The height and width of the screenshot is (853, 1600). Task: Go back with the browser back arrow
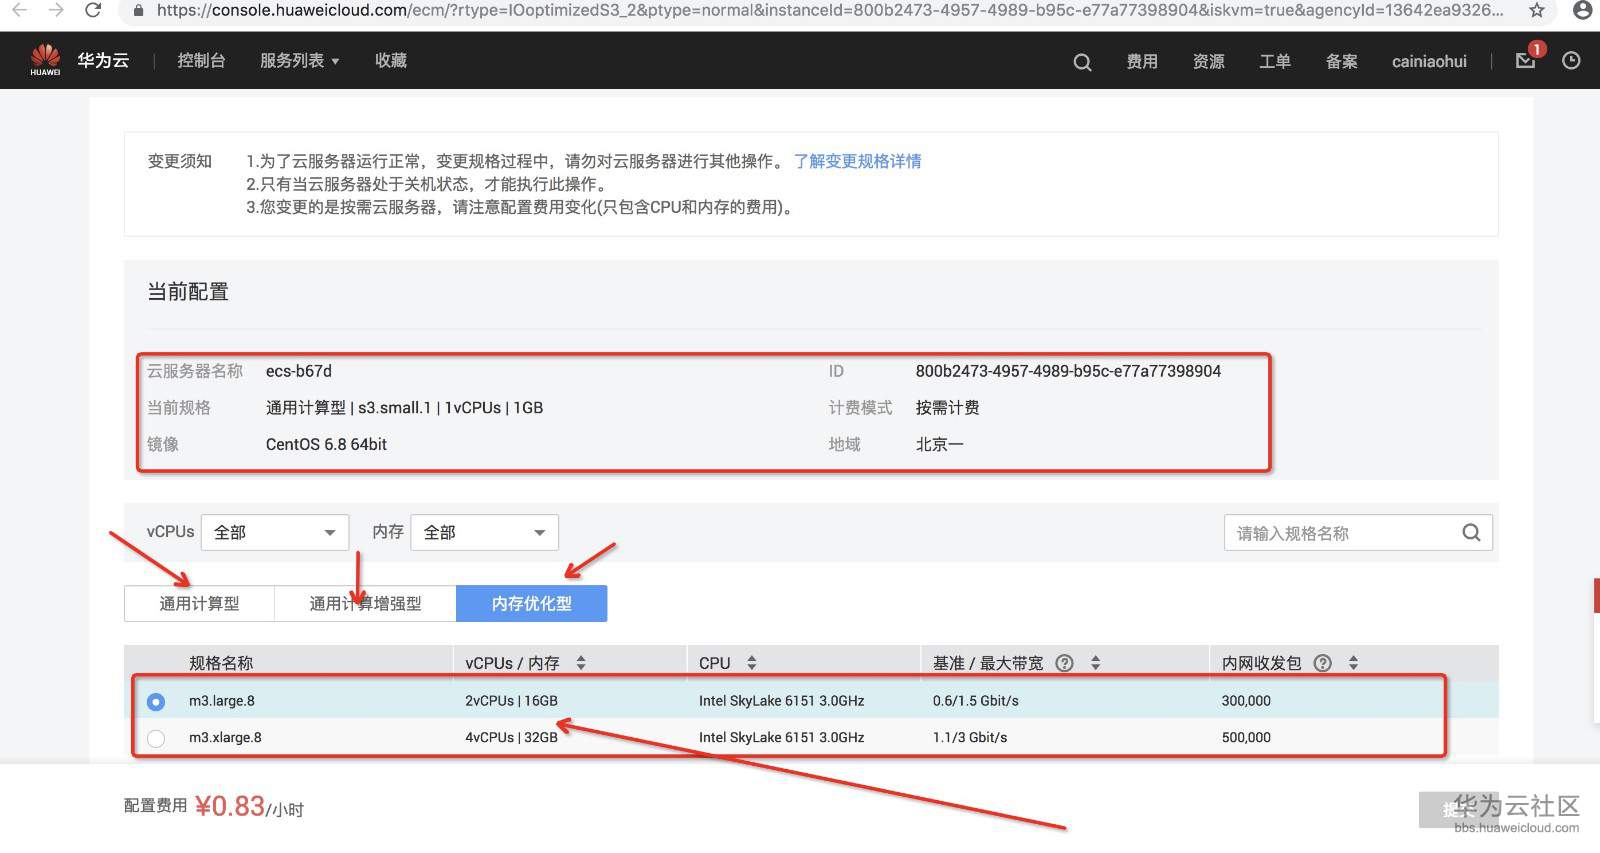(x=19, y=10)
